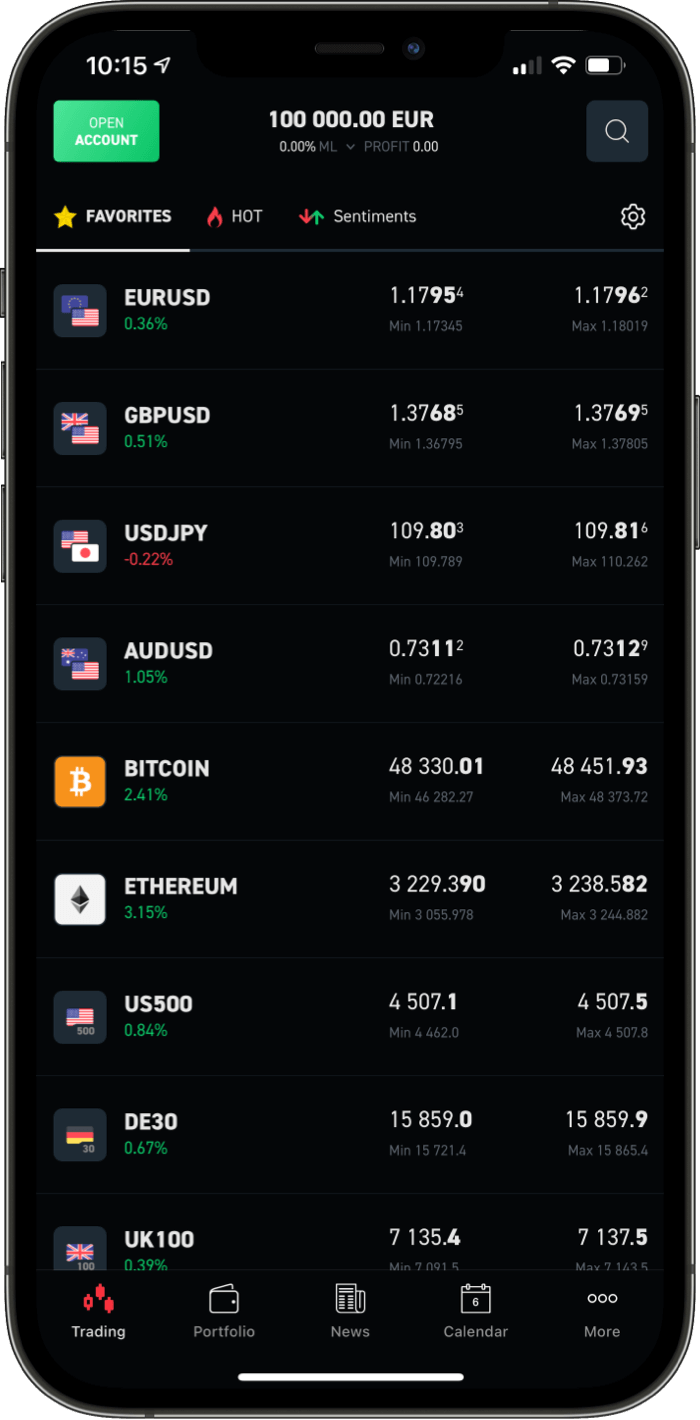Screen dimensions: 700x1420
Task: Tap the DE30 German flag icon
Action: pos(80,1135)
